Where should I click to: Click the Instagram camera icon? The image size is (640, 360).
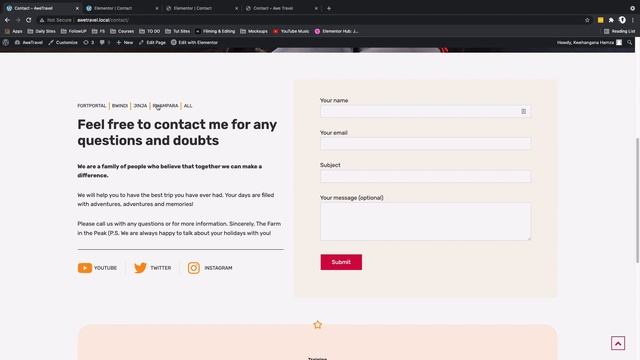(194, 268)
